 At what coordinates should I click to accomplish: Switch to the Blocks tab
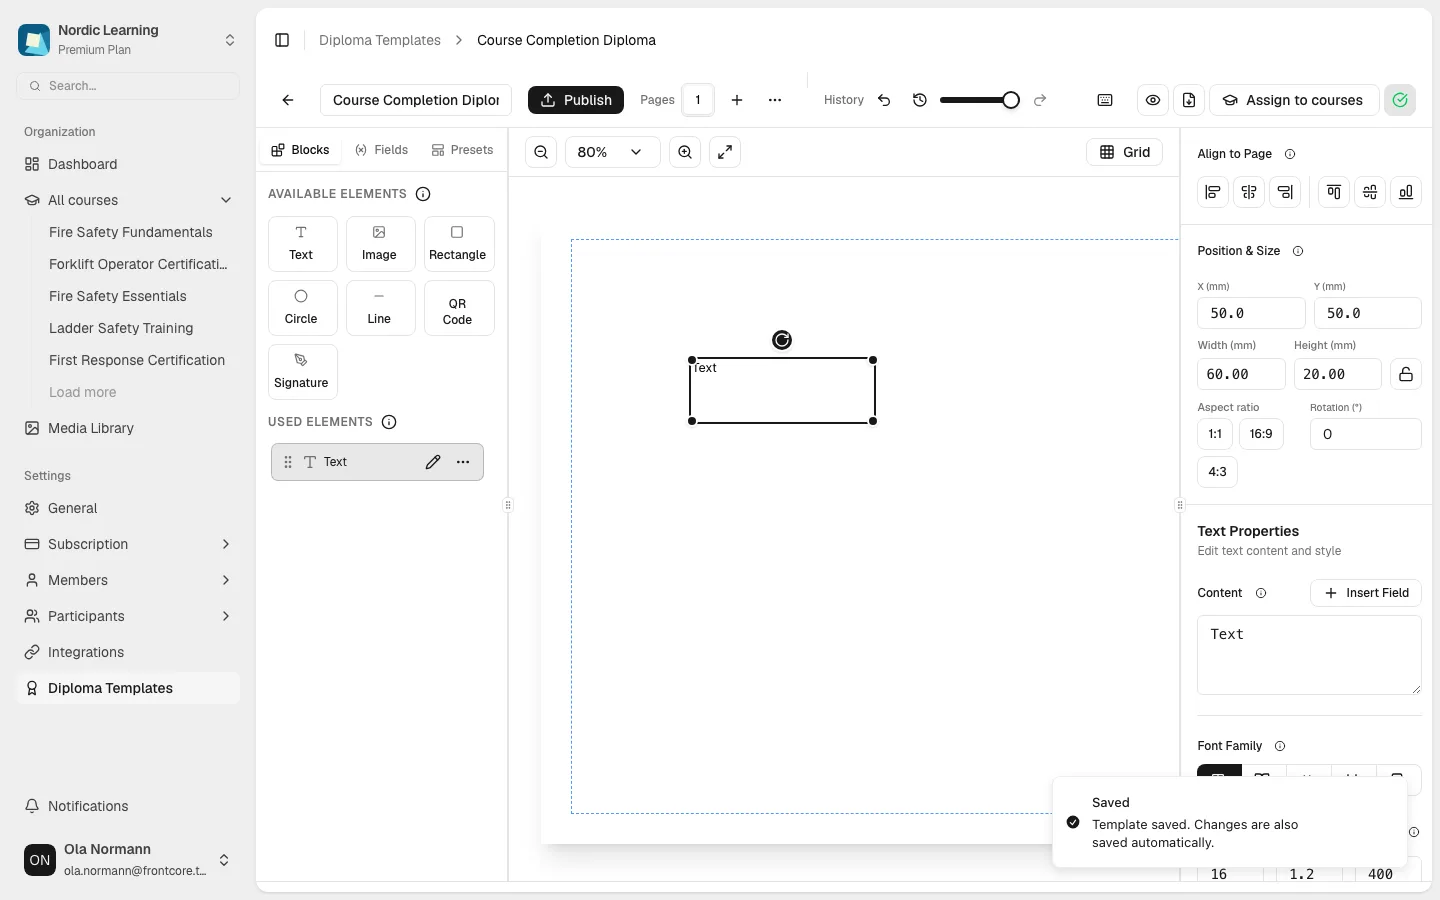(x=300, y=150)
